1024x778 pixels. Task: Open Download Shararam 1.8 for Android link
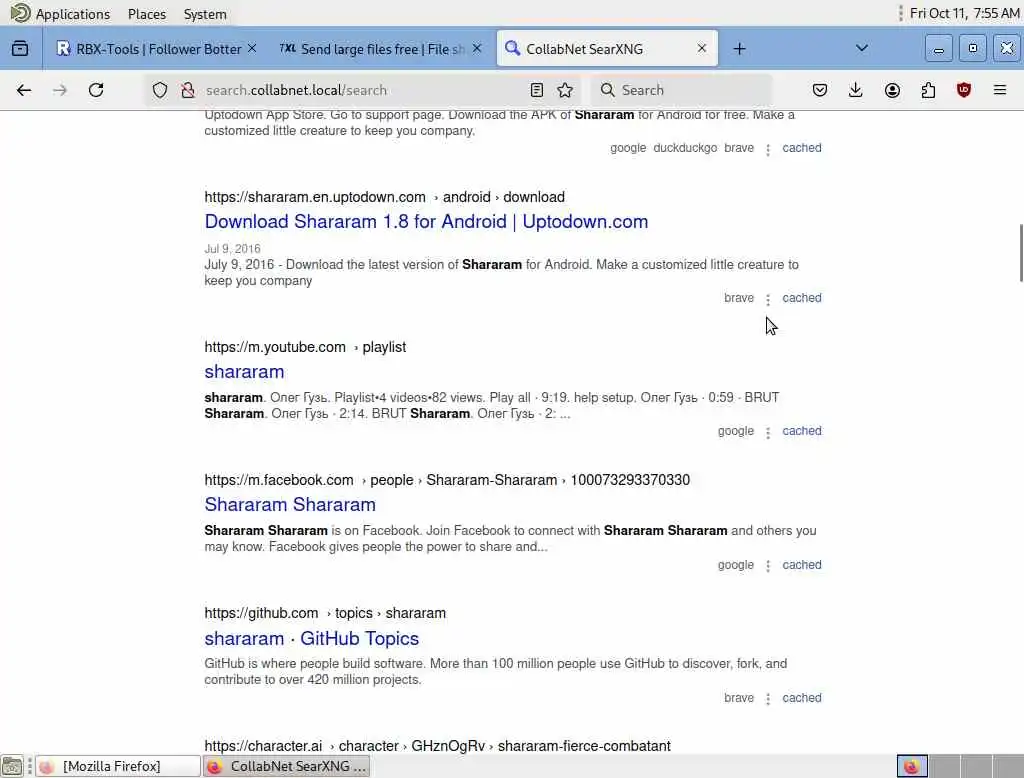tap(426, 221)
